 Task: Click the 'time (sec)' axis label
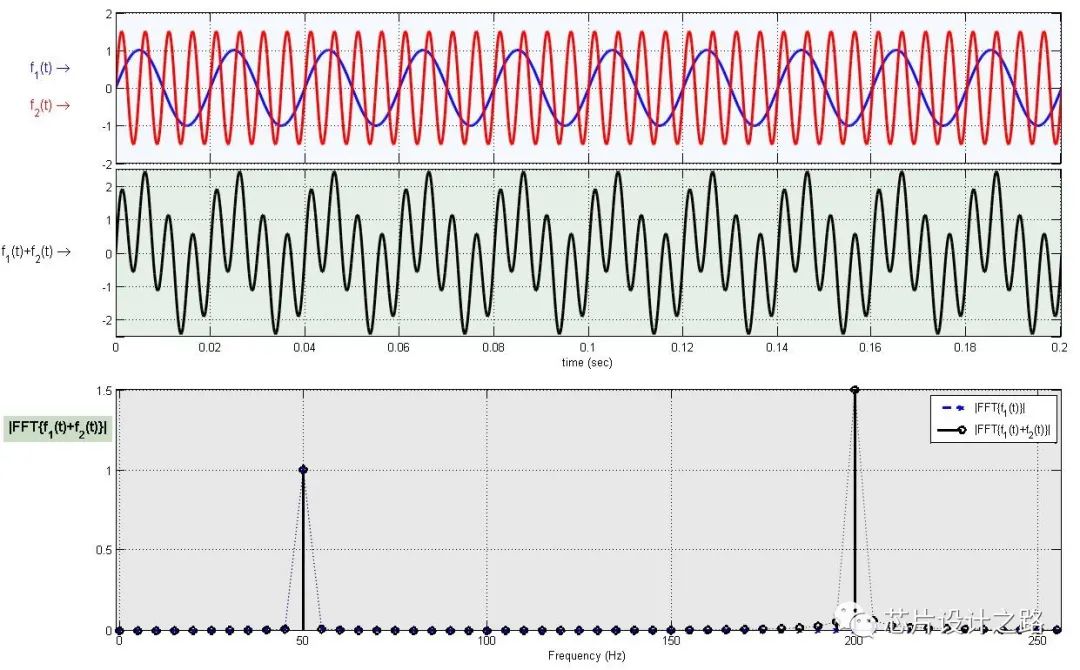click(x=587, y=362)
